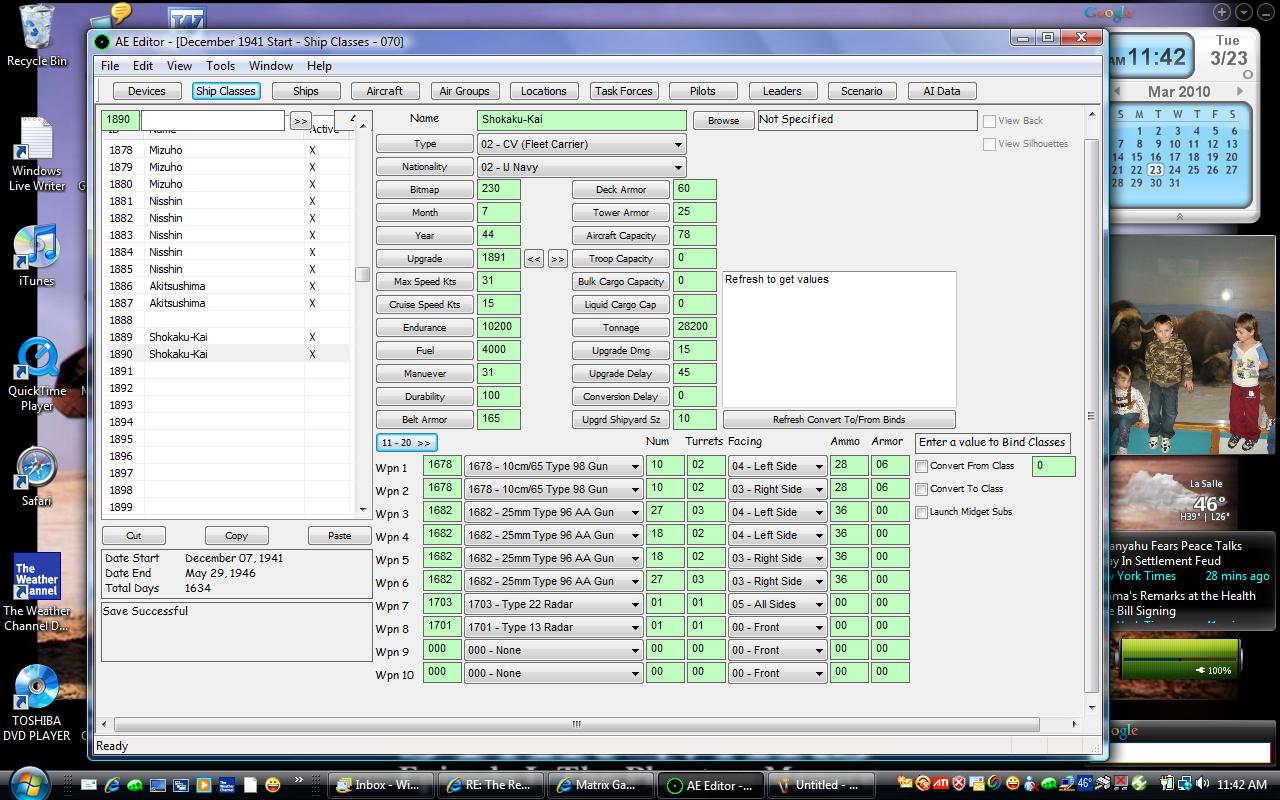Switch to the Aircraft tab

[x=384, y=91]
